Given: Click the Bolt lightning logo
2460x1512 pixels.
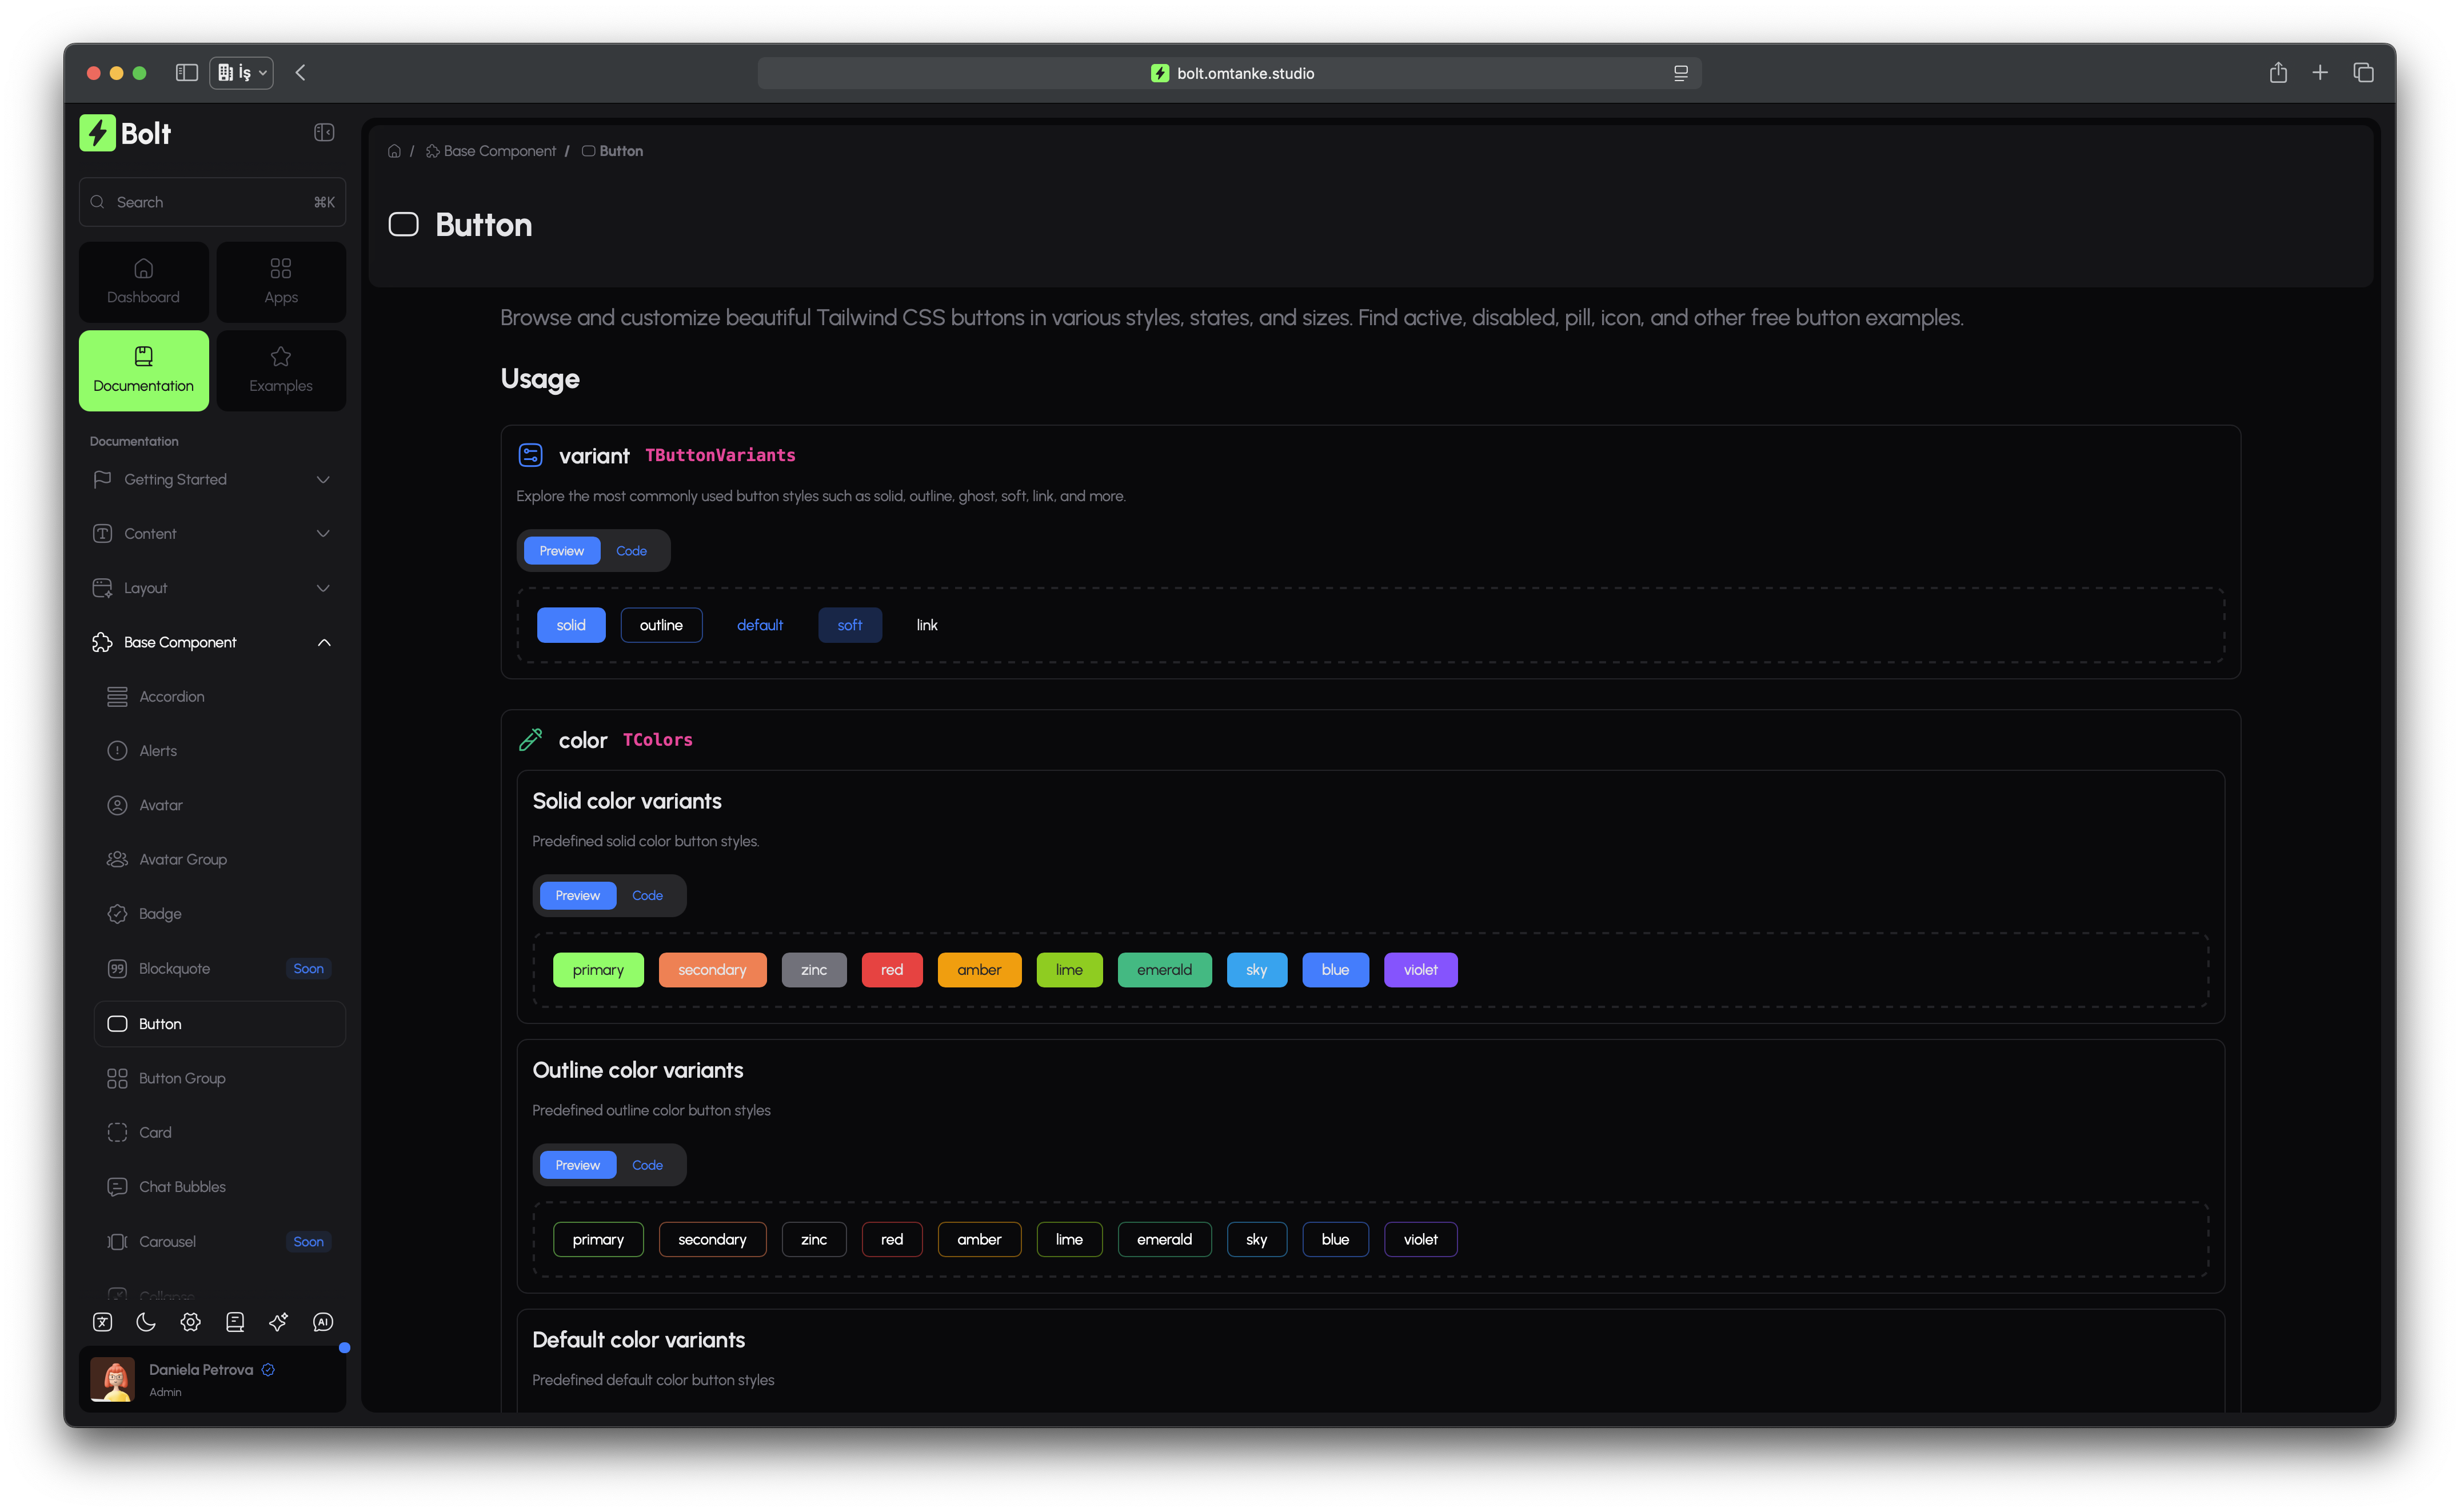Looking at the screenshot, I should tap(98, 132).
